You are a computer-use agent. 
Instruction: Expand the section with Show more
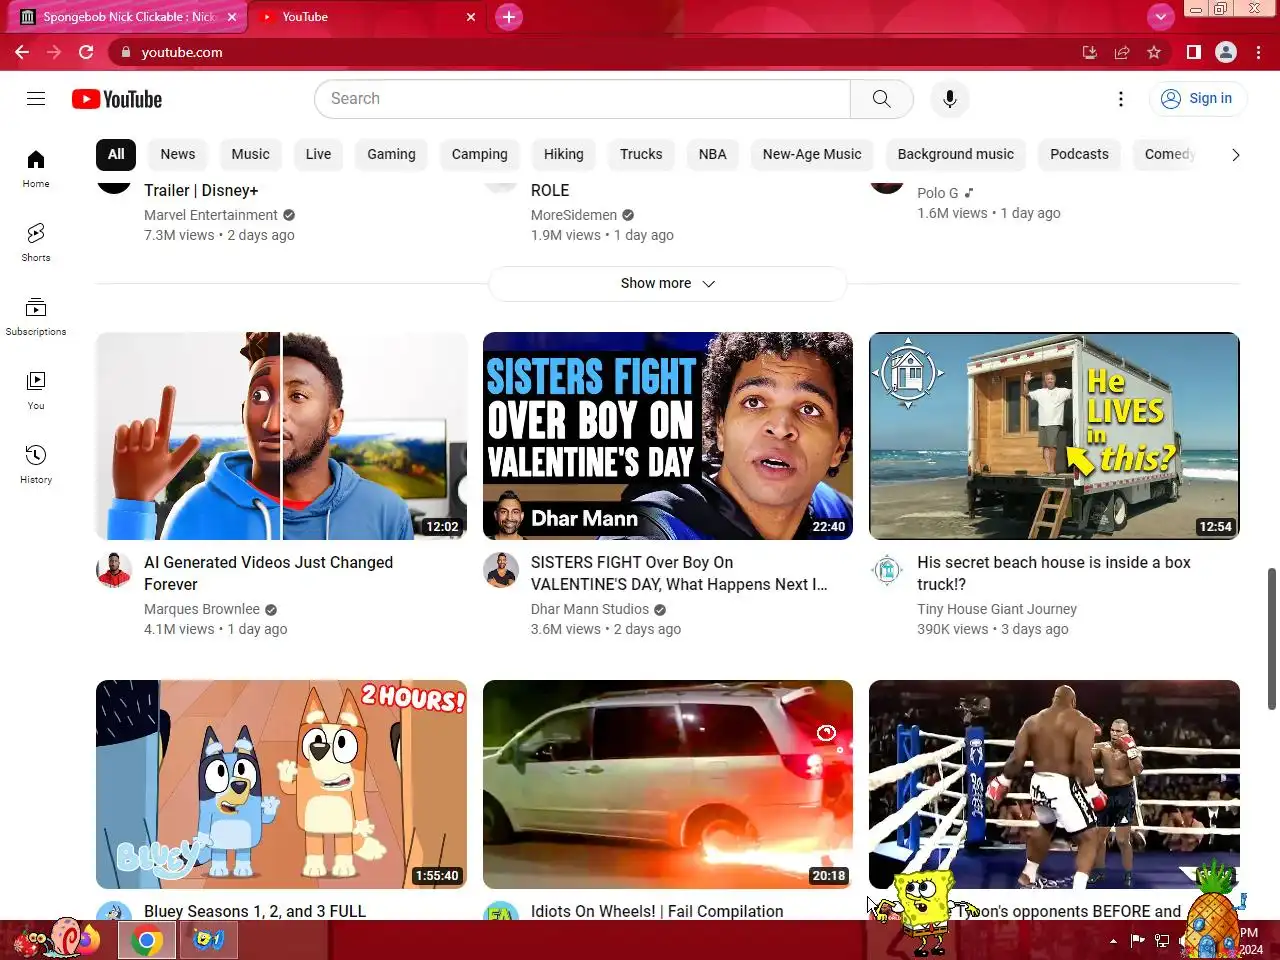[668, 283]
